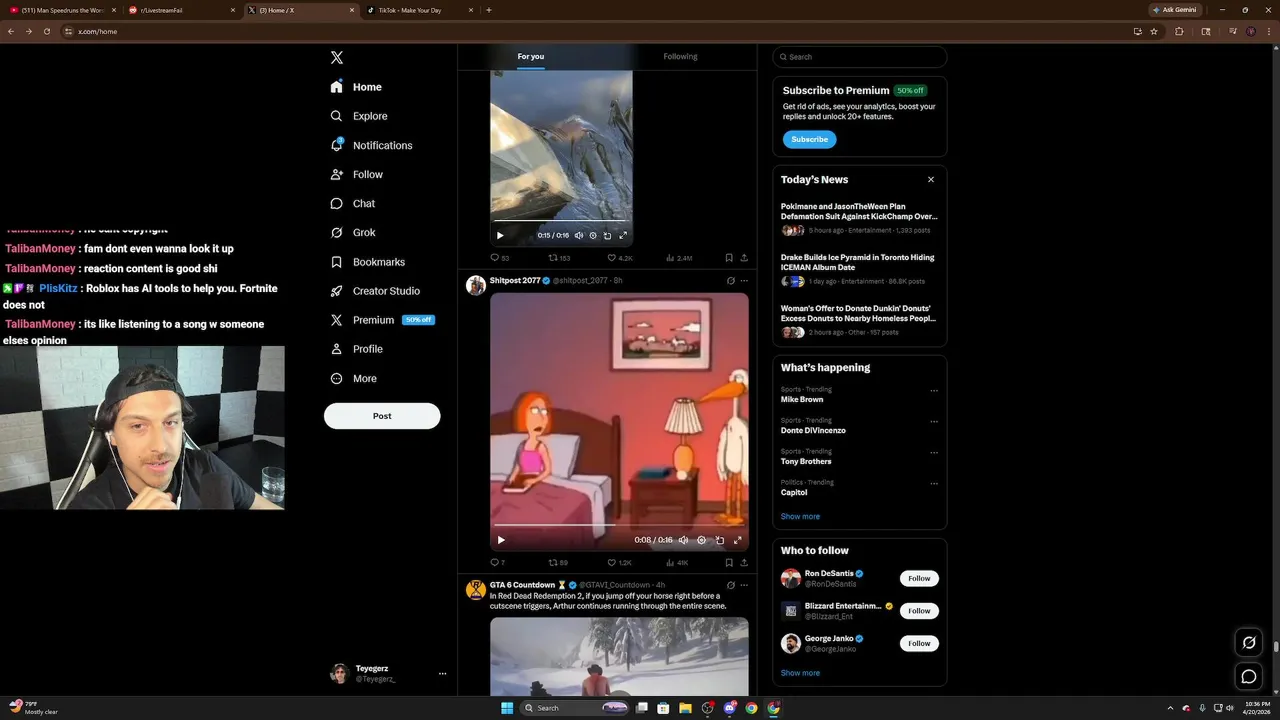Open Notifications in X sidebar

click(x=371, y=145)
